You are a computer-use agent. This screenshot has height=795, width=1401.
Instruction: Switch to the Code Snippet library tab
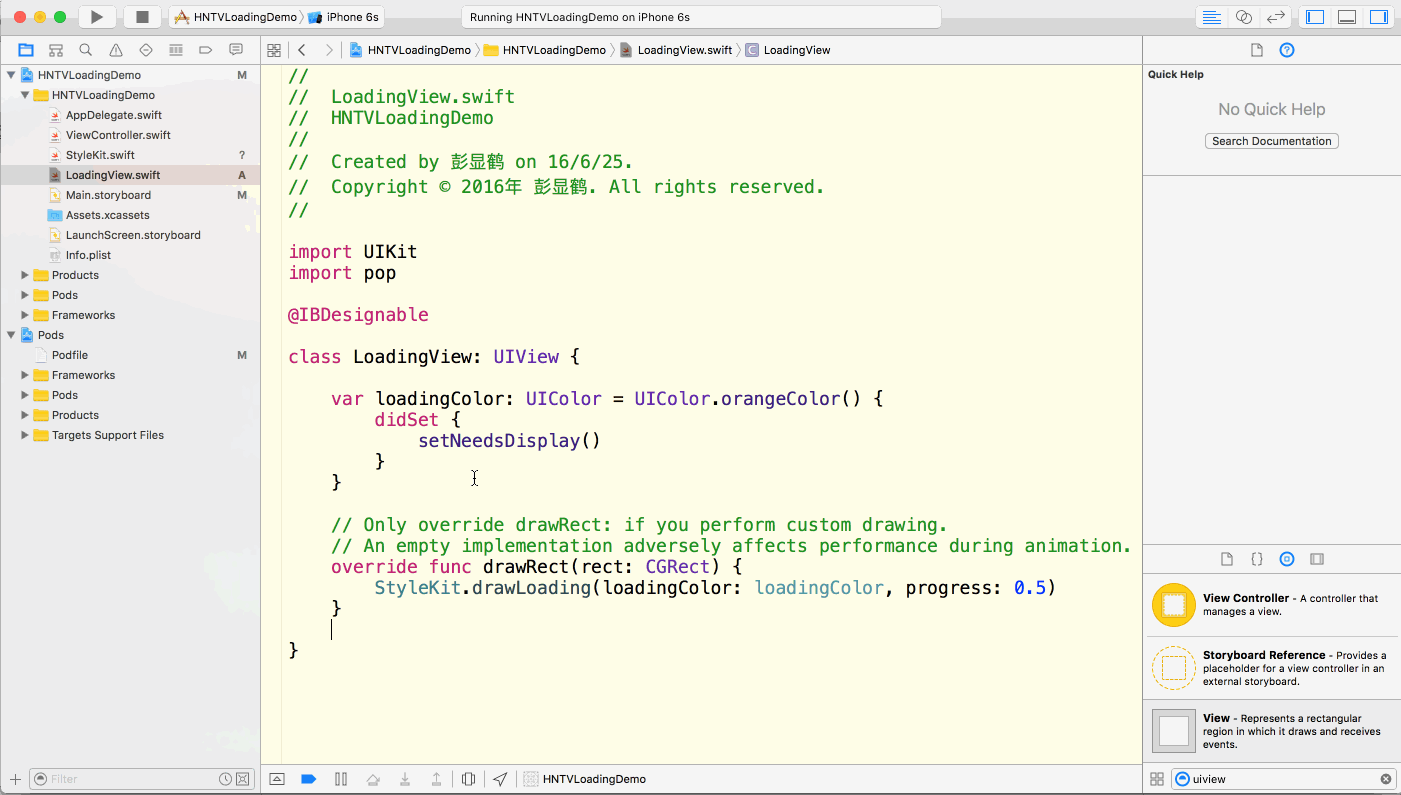coord(1257,559)
